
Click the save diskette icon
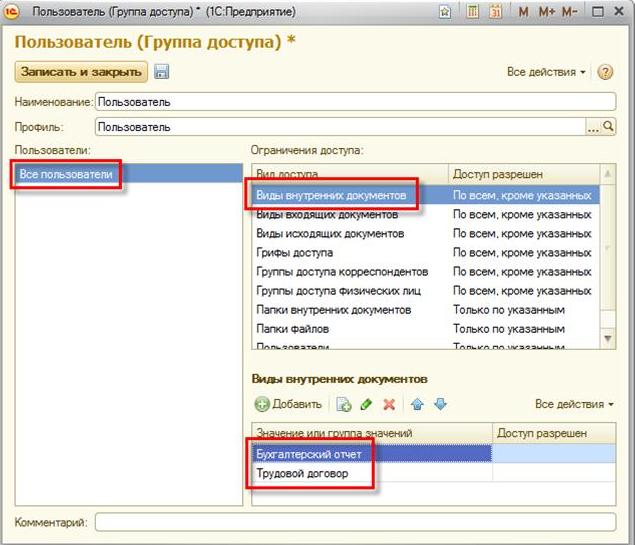click(162, 72)
